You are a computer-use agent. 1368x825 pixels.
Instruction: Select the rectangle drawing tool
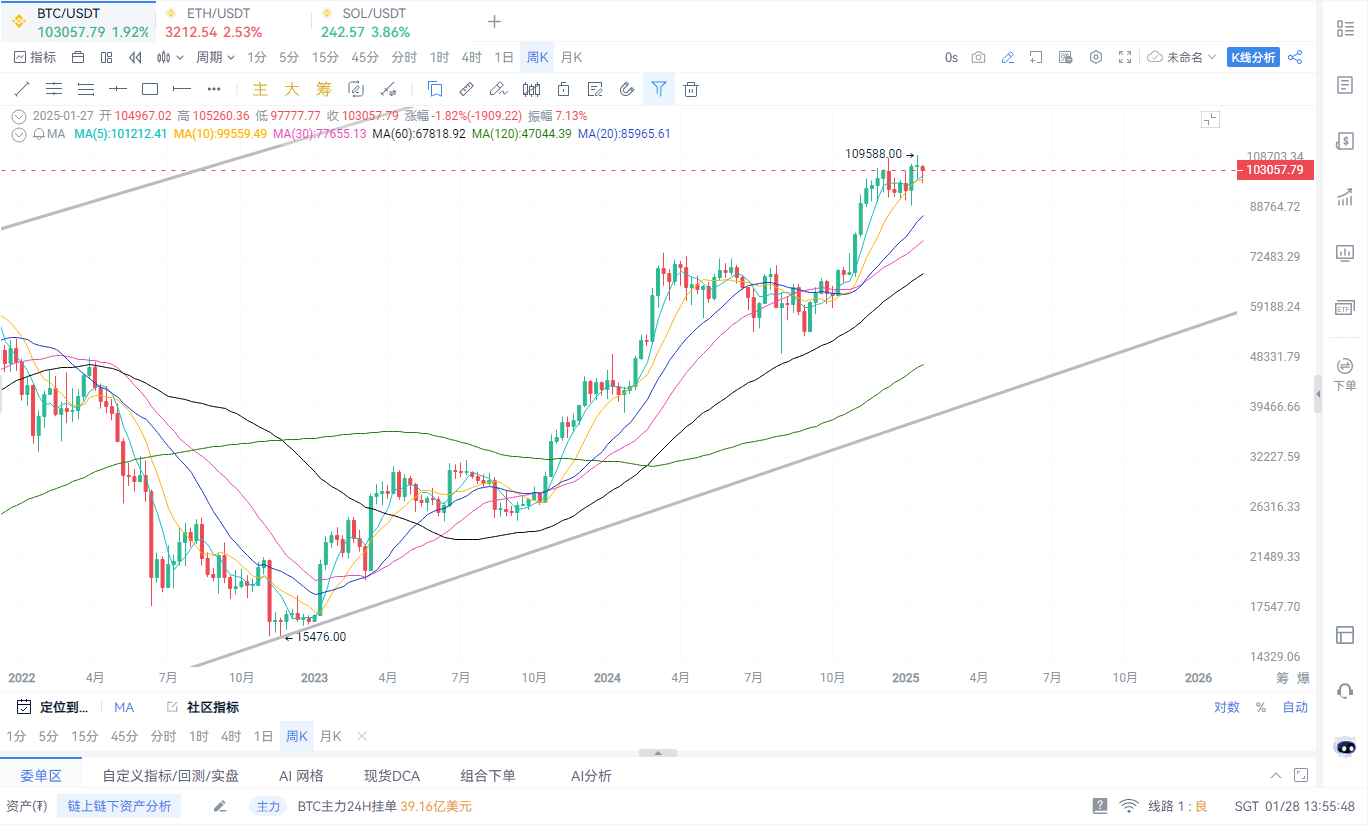[150, 88]
